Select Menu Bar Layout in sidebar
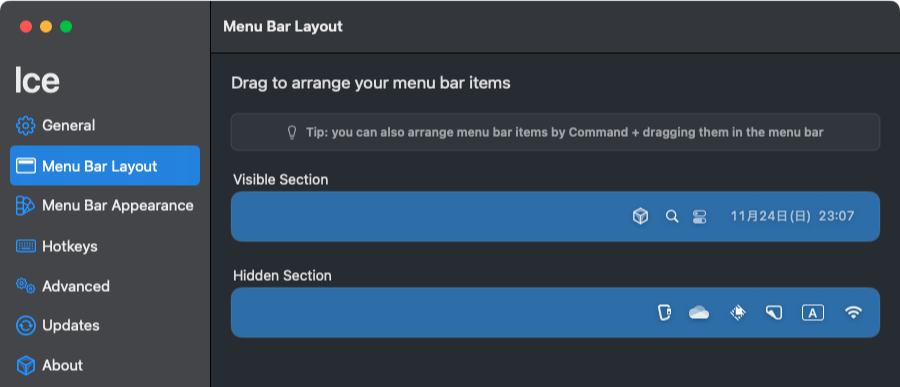Image resolution: width=900 pixels, height=387 pixels. point(105,166)
